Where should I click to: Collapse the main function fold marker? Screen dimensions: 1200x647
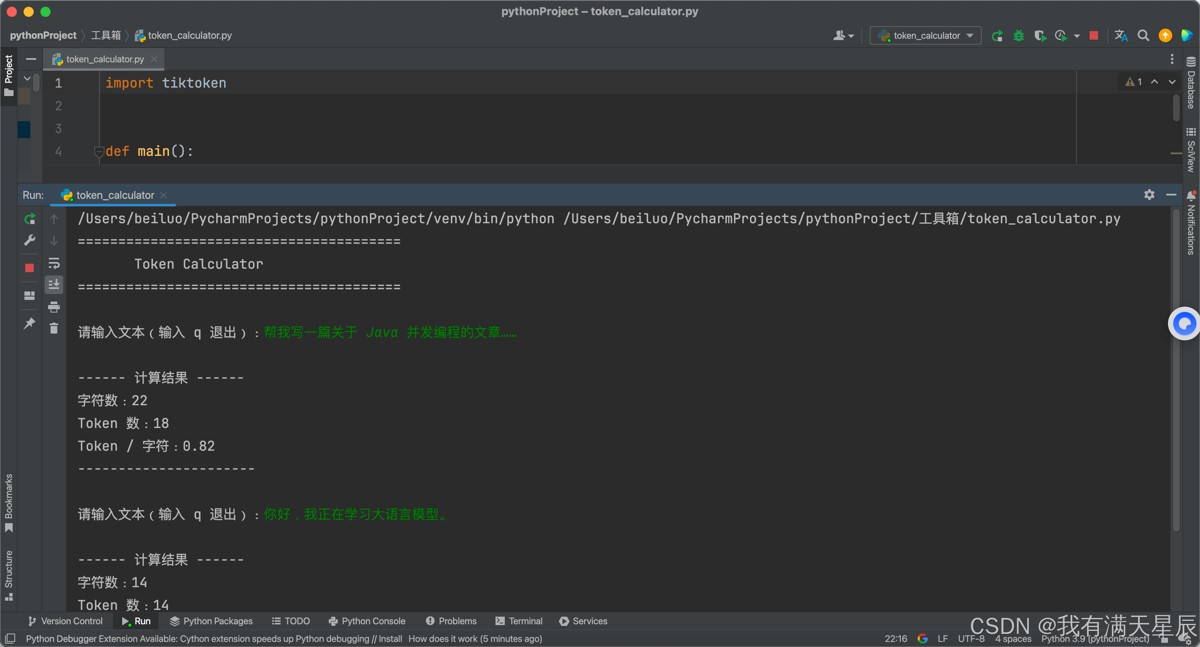click(x=99, y=152)
